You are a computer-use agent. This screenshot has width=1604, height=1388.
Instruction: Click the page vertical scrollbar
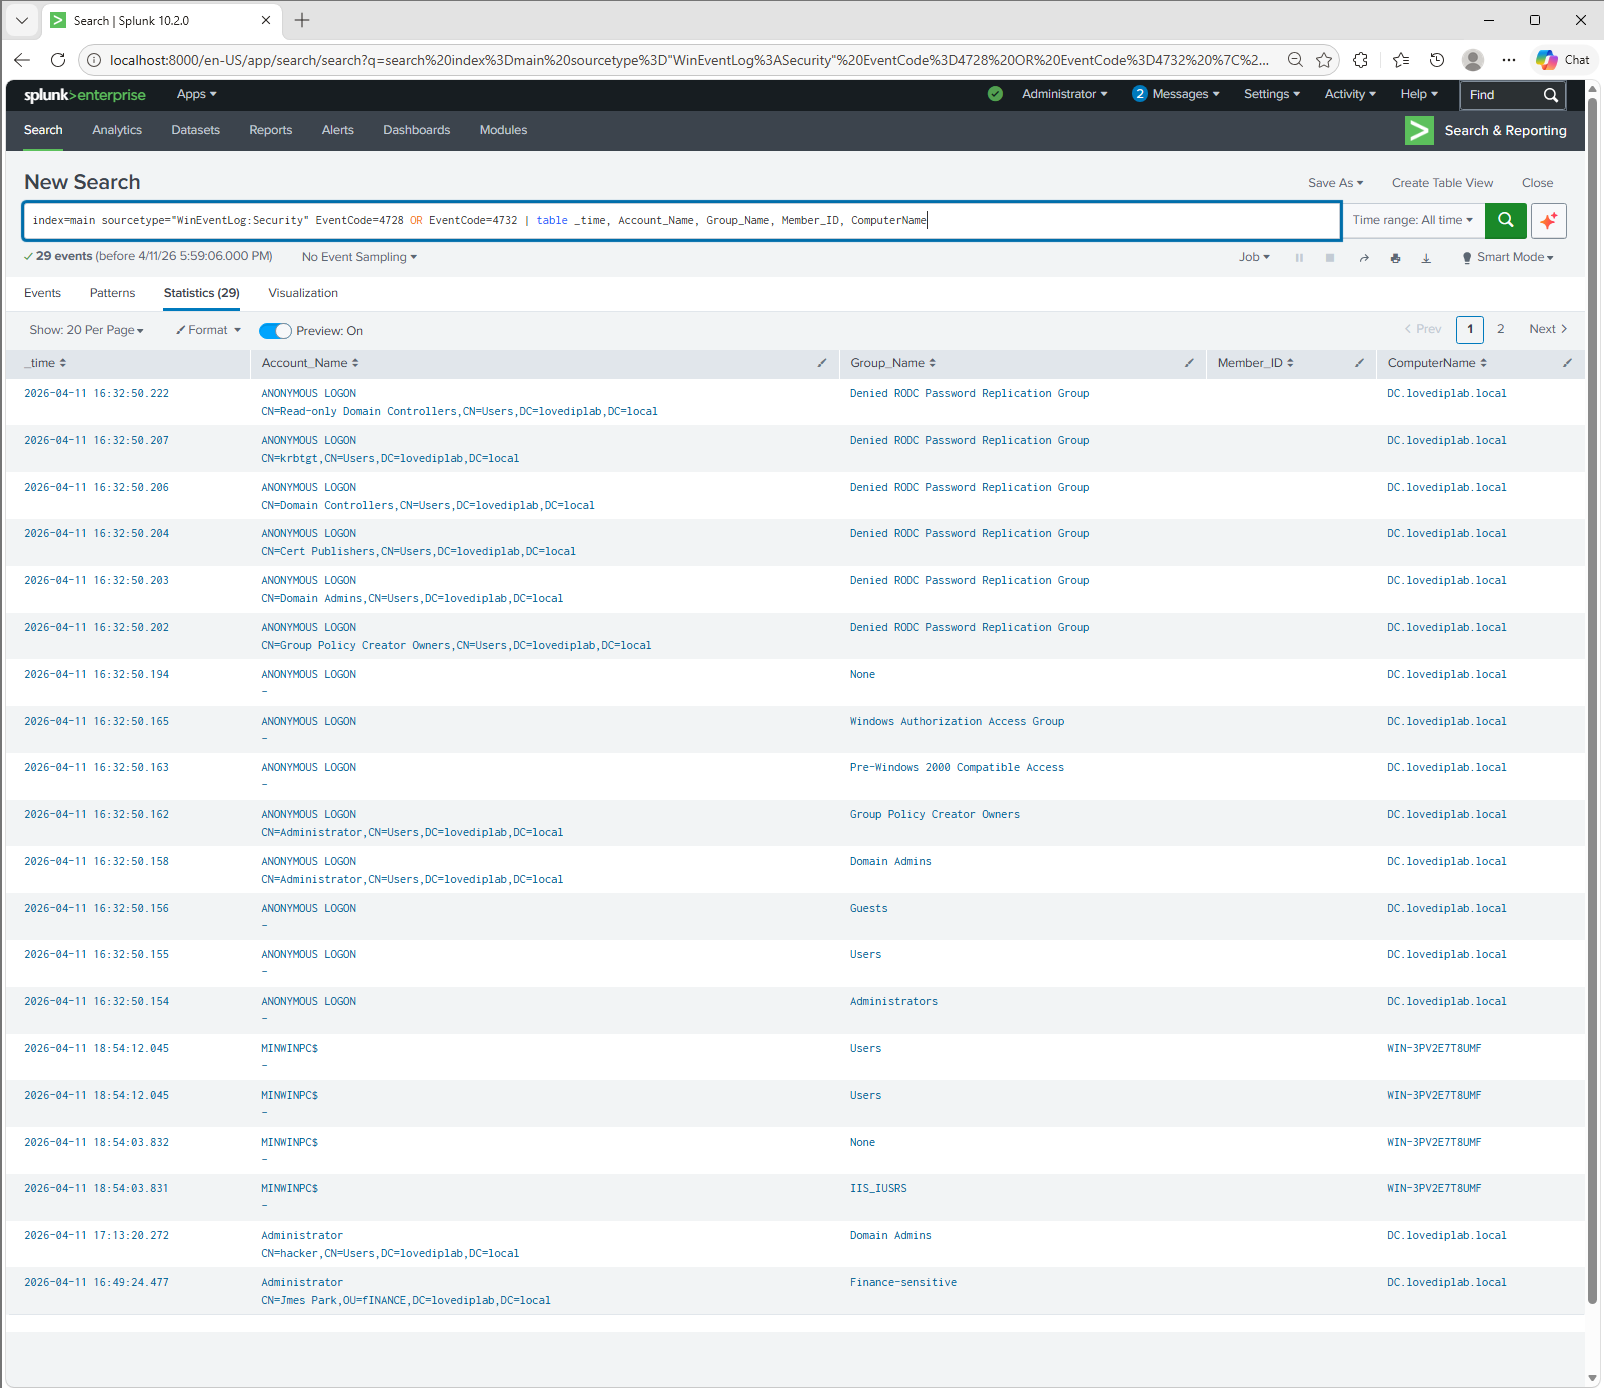pyautogui.click(x=1592, y=700)
